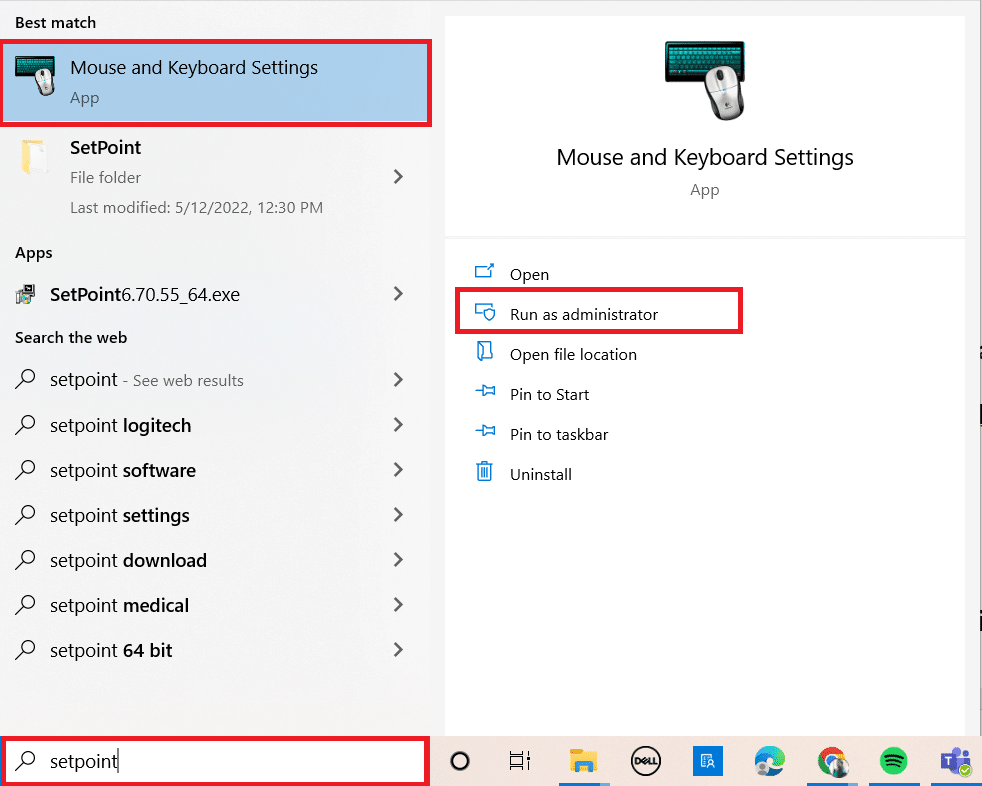Select 'setpoint medical' web suggestion

tap(215, 606)
